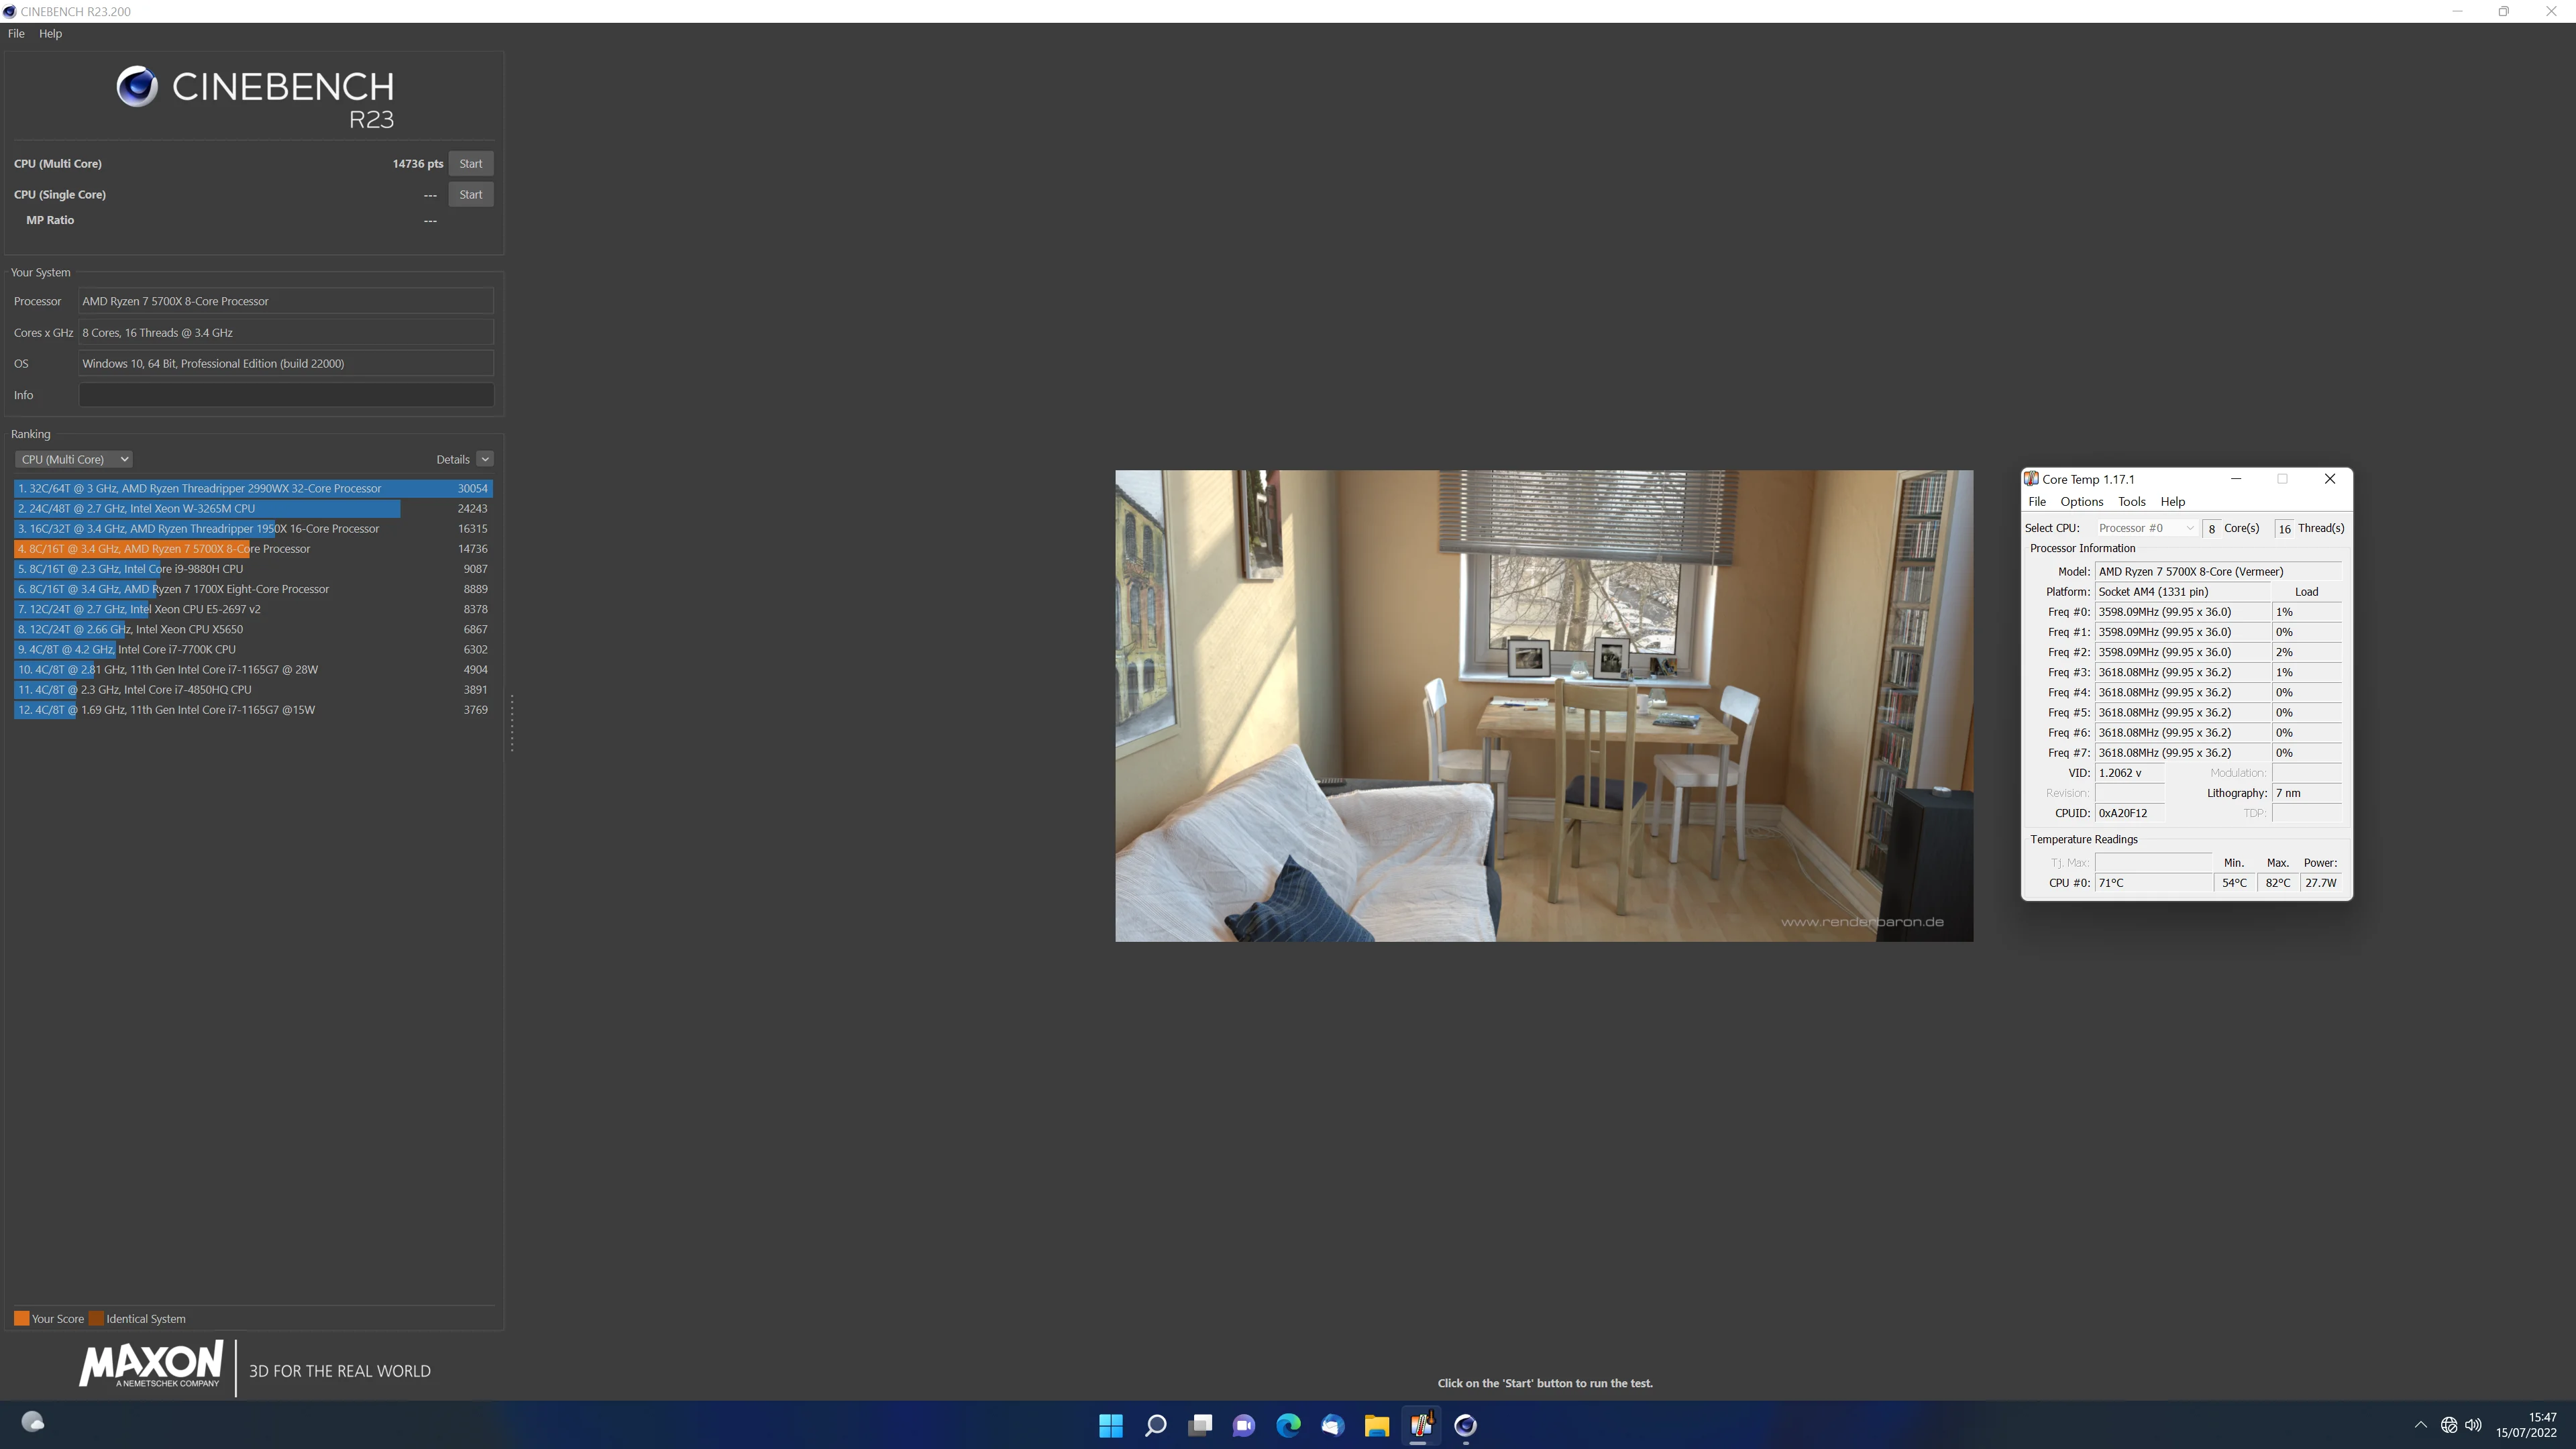This screenshot has height=1449, width=2576.
Task: Click the Info input field
Action: point(286,395)
